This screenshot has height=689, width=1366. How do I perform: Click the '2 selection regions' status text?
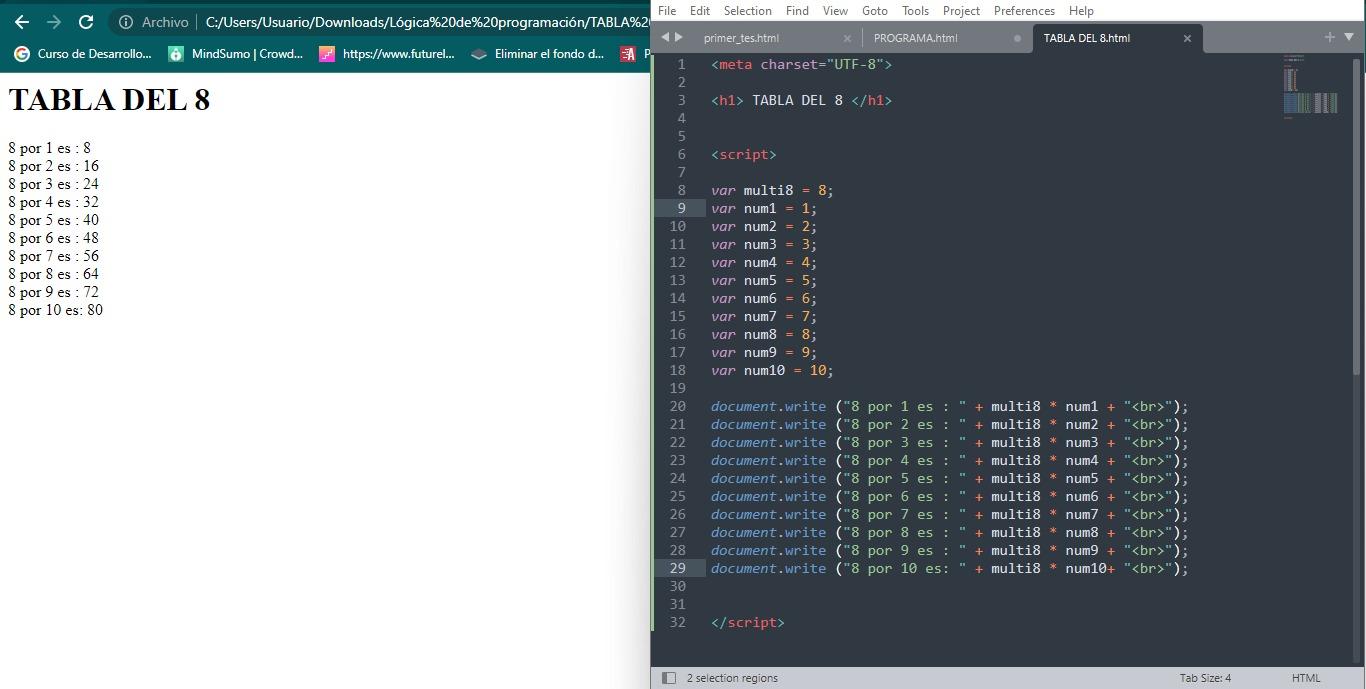tap(732, 678)
